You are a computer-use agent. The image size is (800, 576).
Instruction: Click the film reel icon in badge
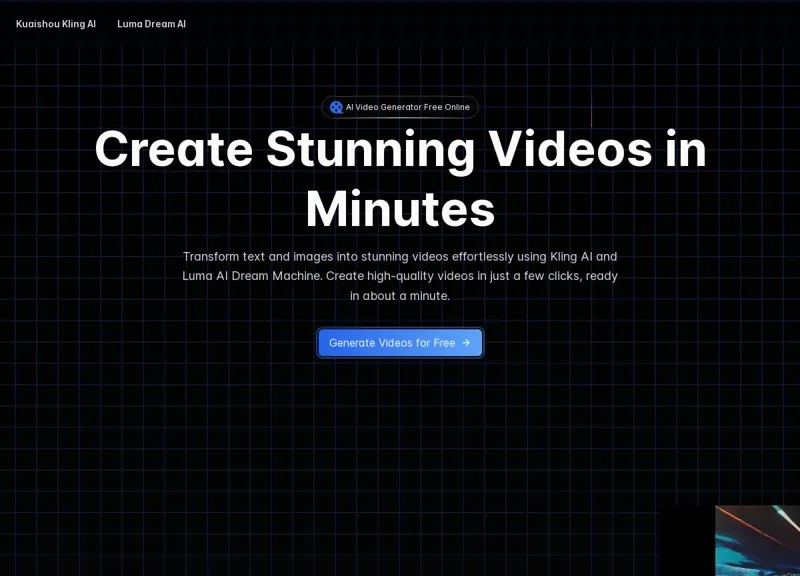(x=336, y=107)
